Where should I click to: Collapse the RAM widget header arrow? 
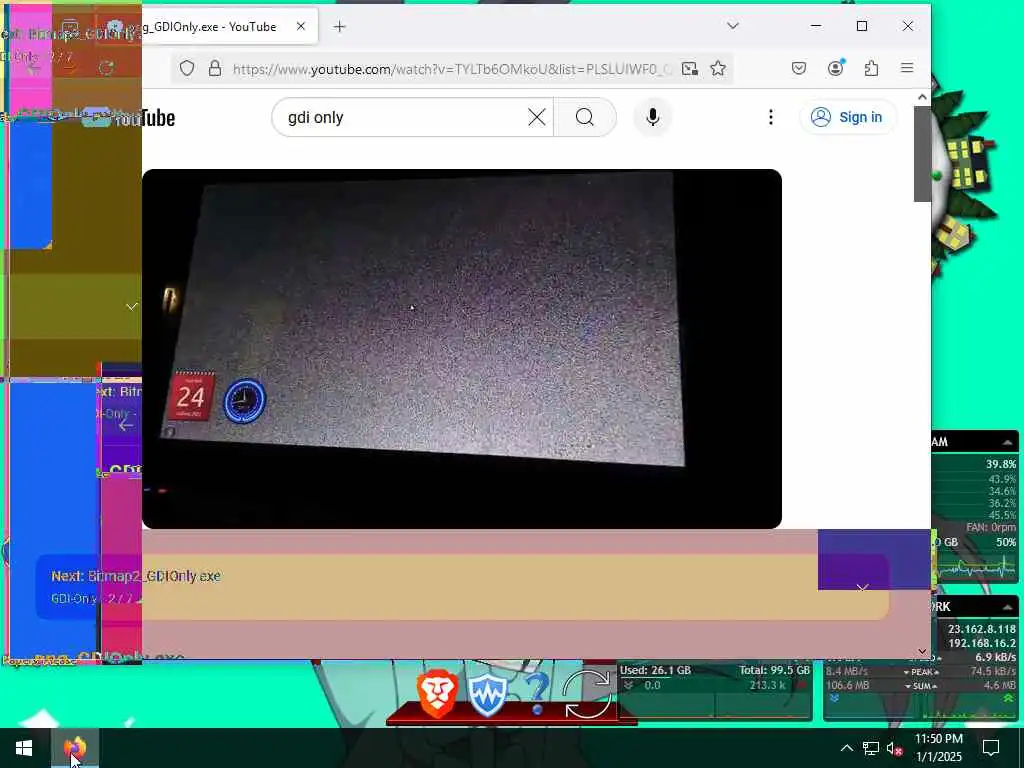(x=1007, y=443)
